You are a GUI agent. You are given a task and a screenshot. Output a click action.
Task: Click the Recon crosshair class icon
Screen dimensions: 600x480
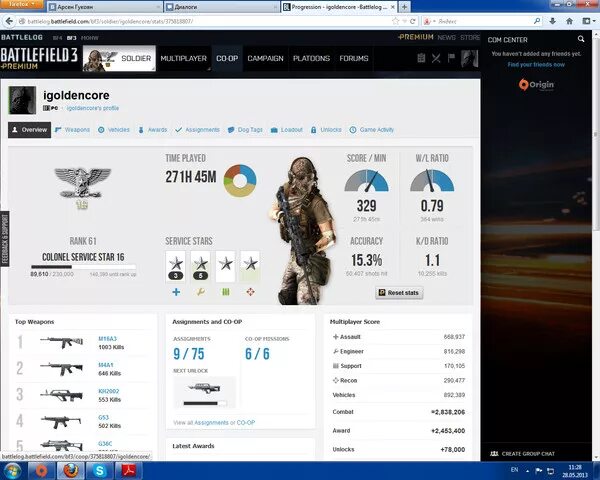pos(250,292)
